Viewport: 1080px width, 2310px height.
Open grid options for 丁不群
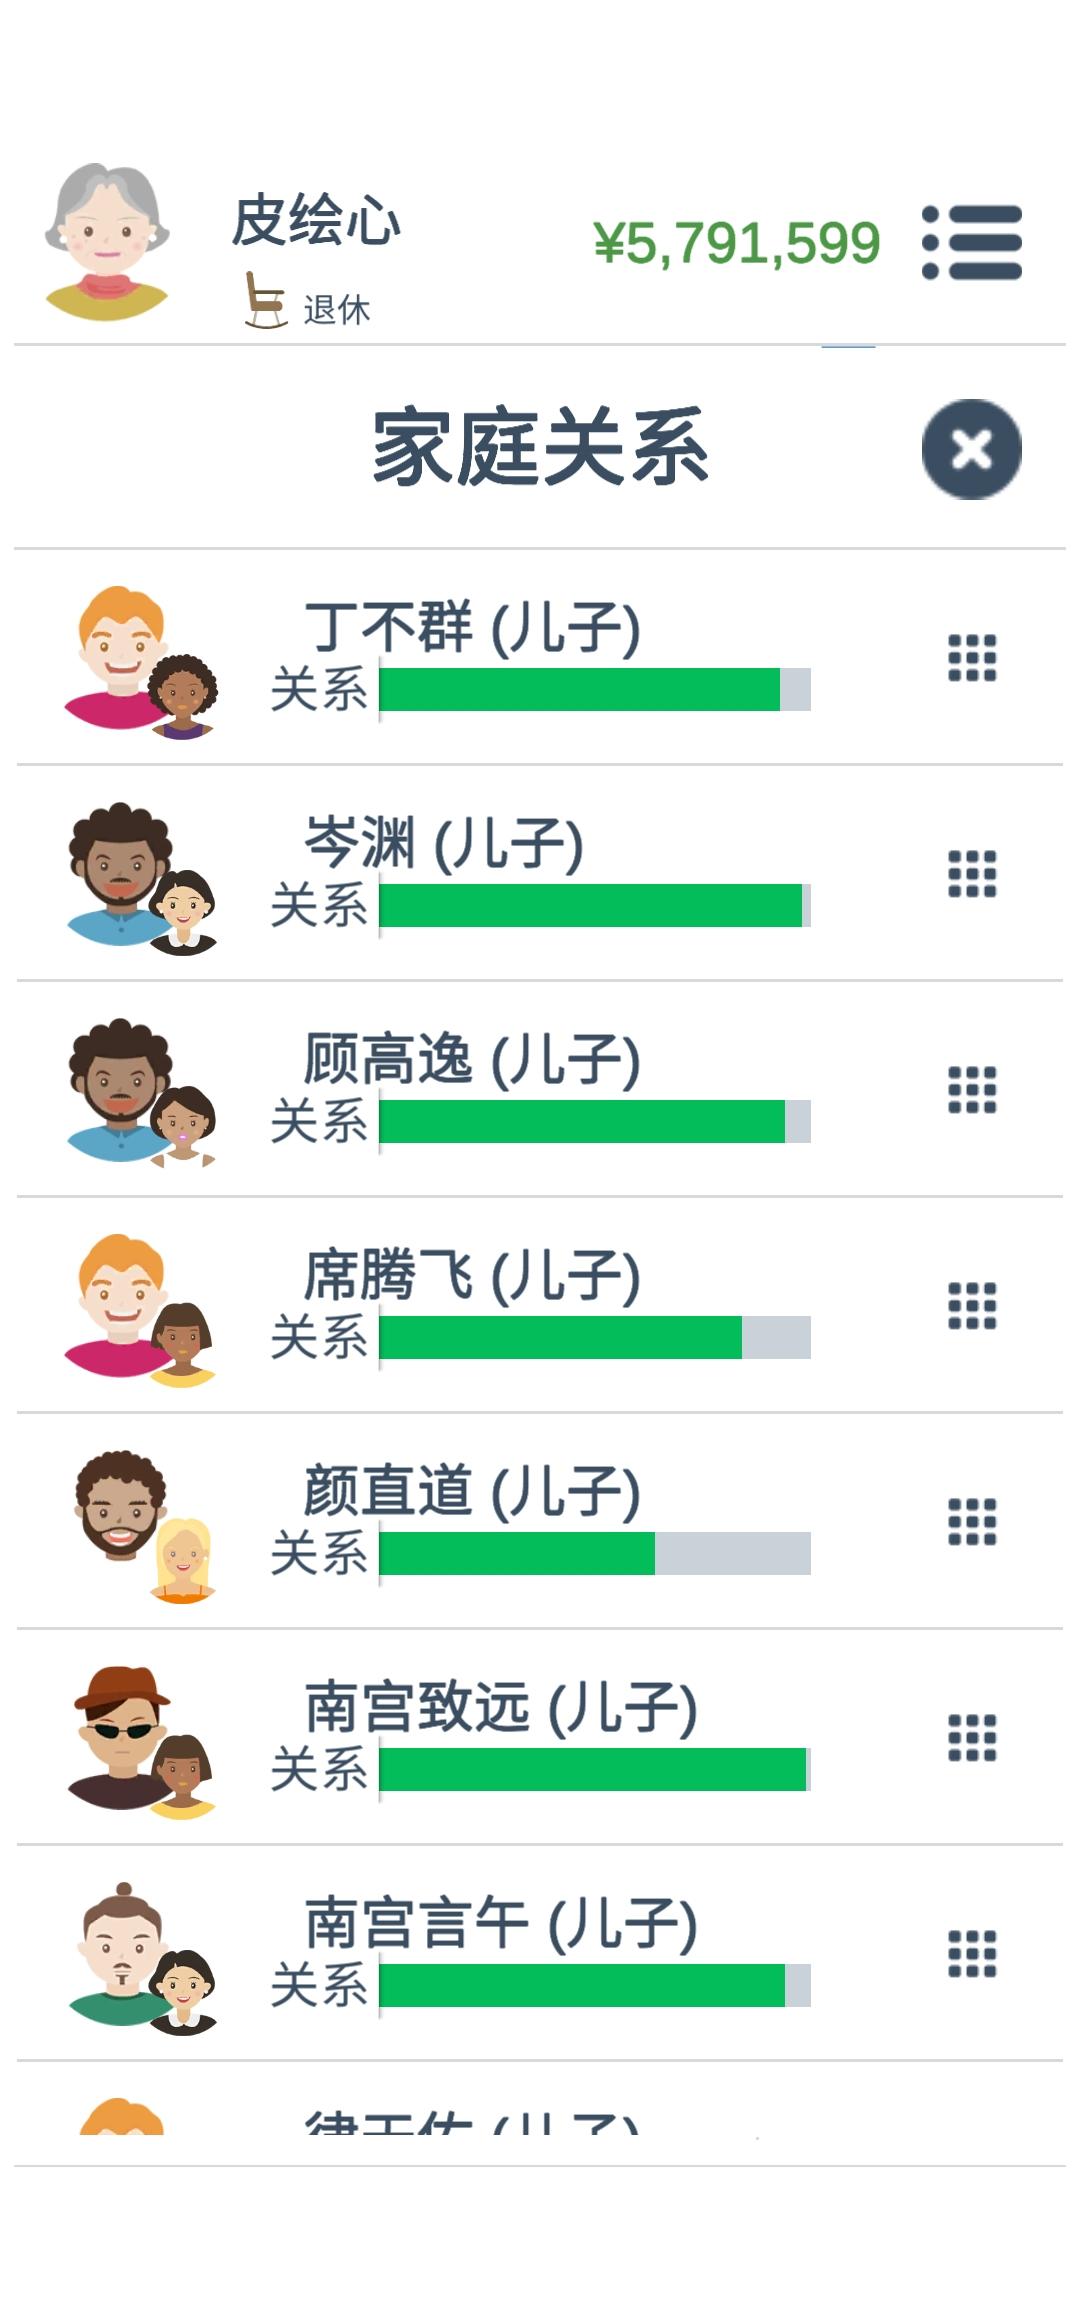[x=972, y=658]
